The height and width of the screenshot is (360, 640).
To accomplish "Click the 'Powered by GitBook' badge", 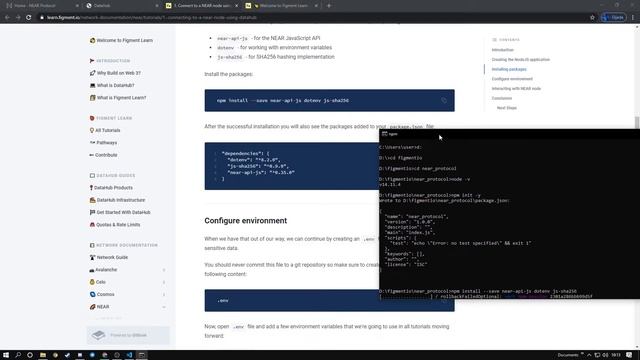I will 128,335.
